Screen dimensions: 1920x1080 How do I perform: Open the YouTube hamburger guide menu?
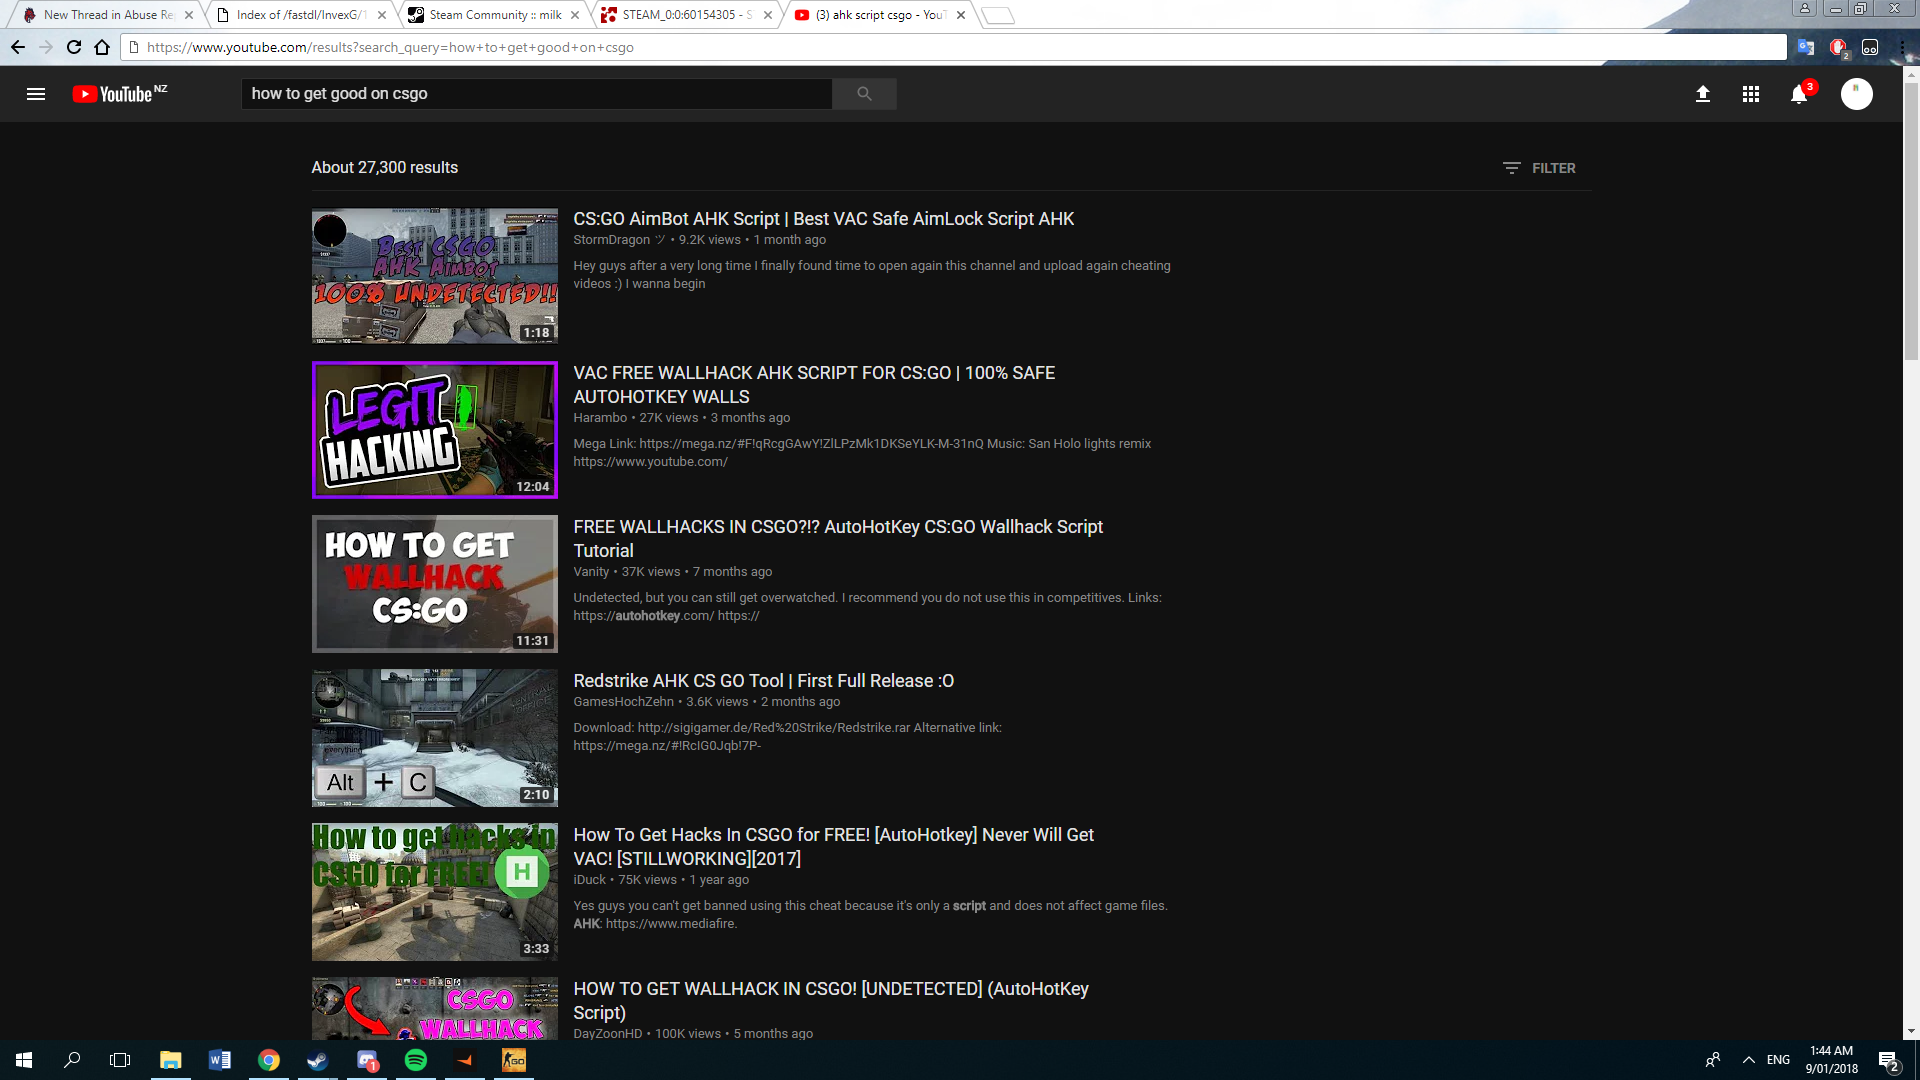tap(36, 94)
